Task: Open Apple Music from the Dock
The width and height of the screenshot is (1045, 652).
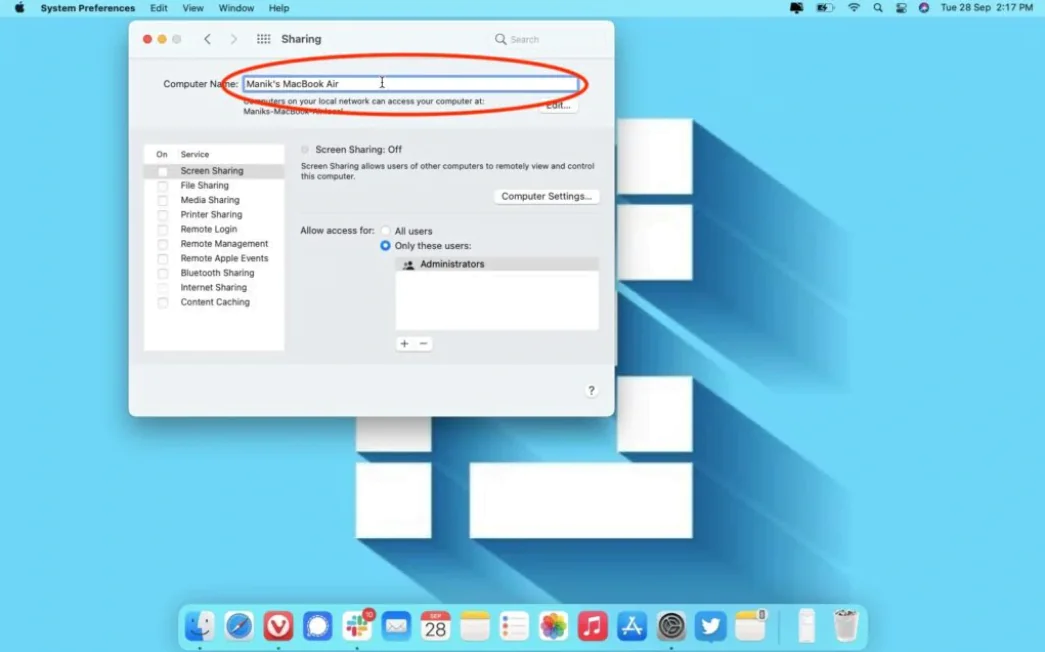Action: click(592, 626)
